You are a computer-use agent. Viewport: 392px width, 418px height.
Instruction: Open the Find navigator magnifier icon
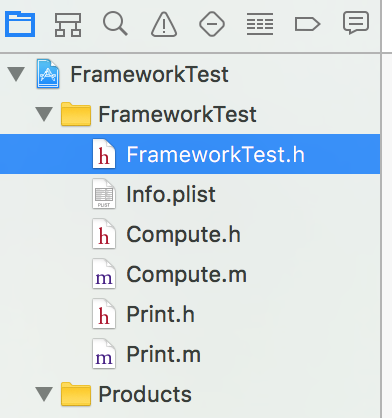(x=115, y=24)
